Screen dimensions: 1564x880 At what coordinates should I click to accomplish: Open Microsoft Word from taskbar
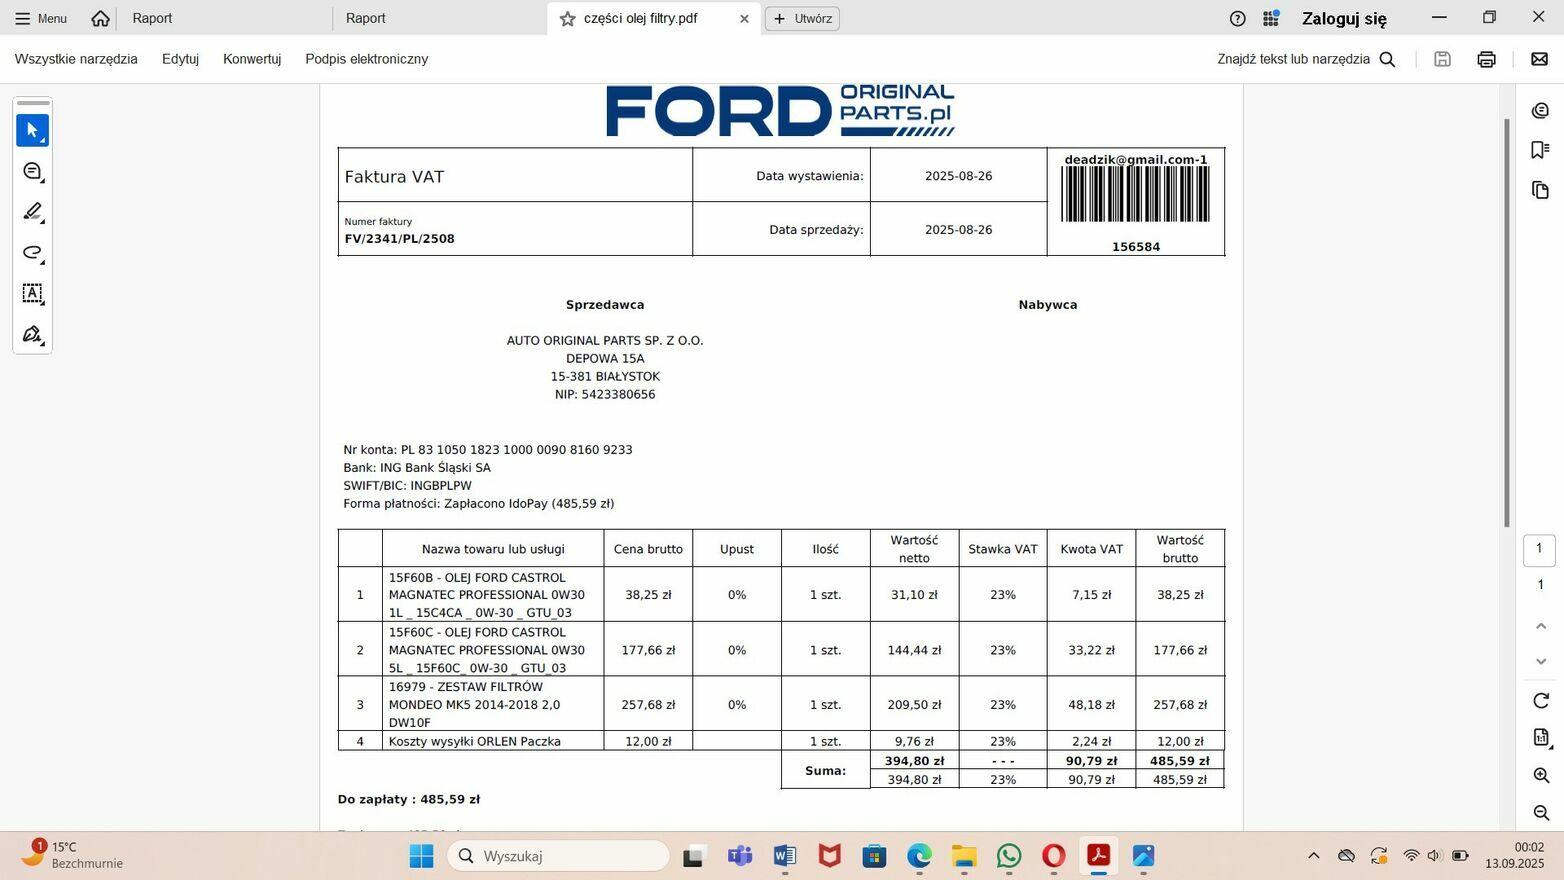785,856
